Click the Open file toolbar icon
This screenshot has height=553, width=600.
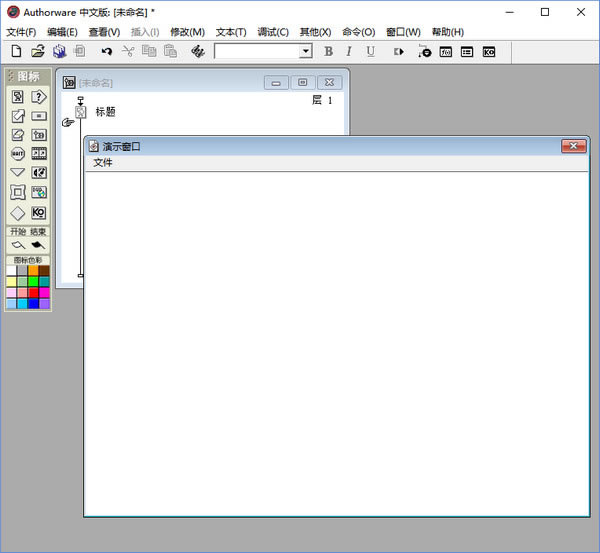38,51
